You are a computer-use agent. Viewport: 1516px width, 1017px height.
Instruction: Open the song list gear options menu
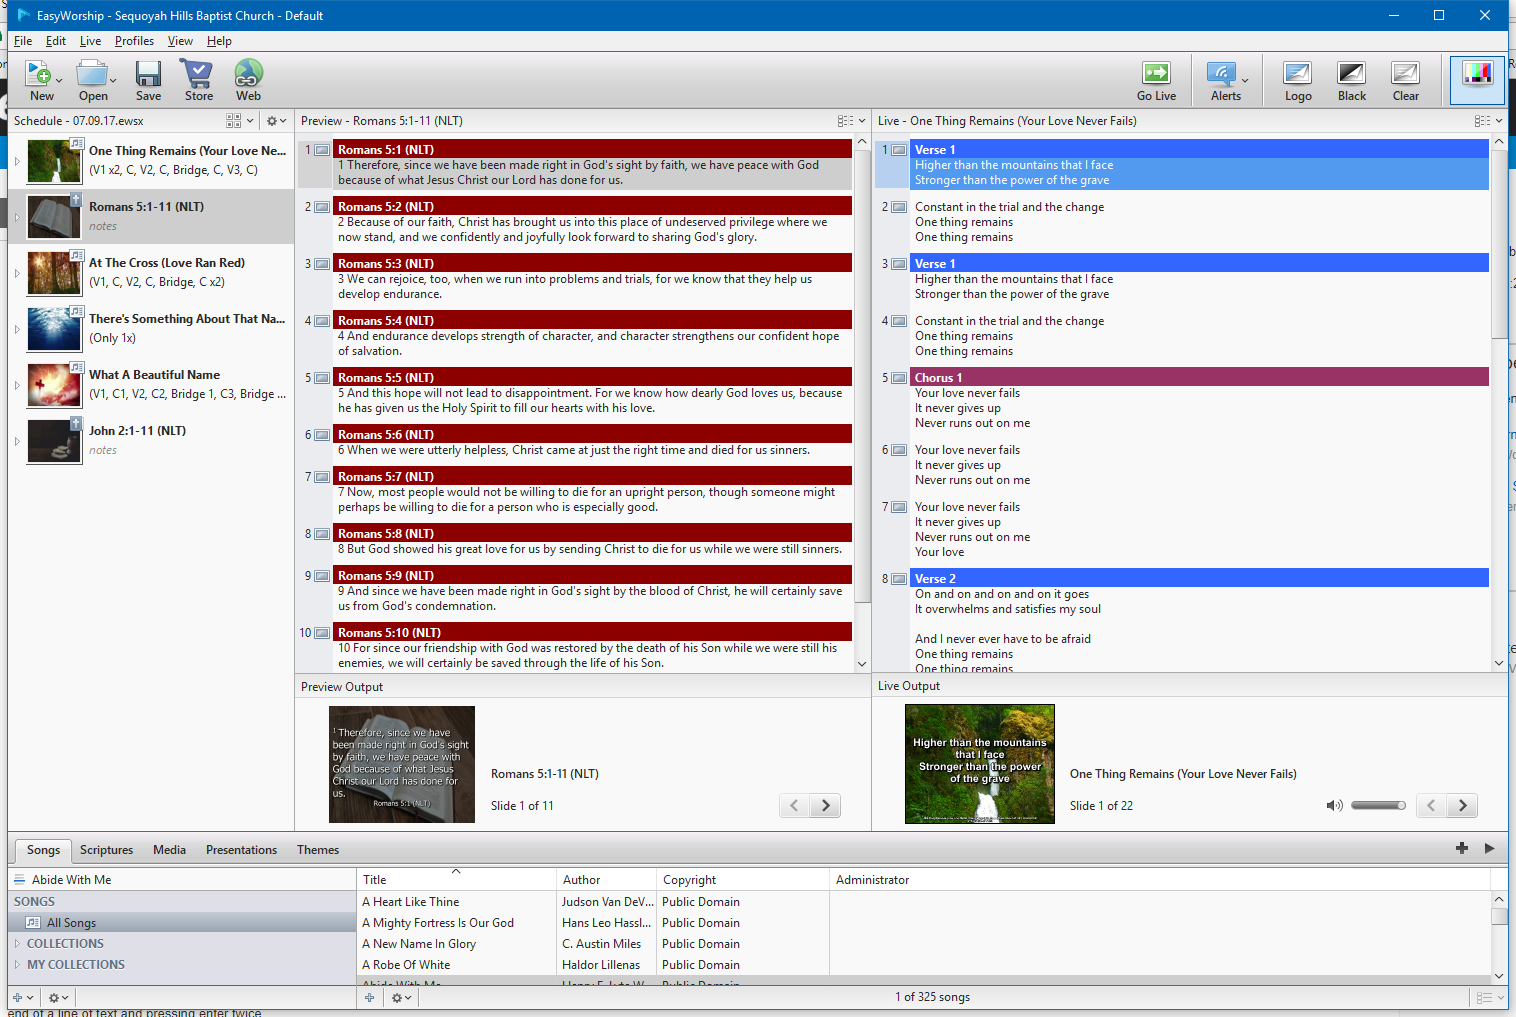401,997
